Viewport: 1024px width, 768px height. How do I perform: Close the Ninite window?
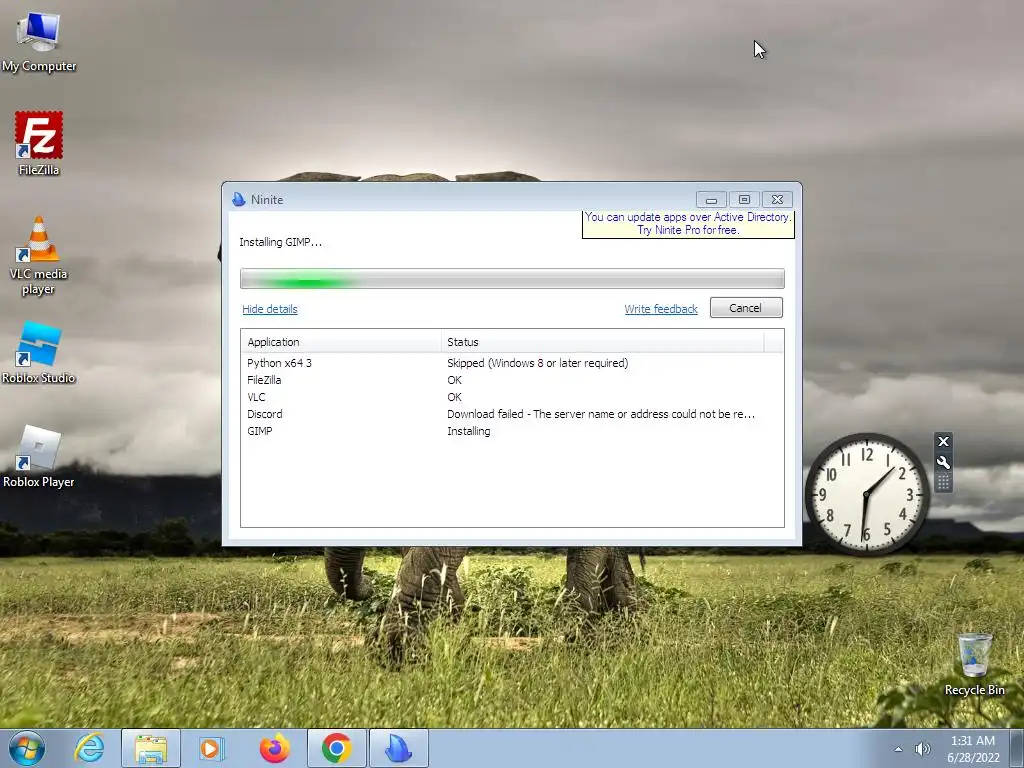[x=777, y=199]
